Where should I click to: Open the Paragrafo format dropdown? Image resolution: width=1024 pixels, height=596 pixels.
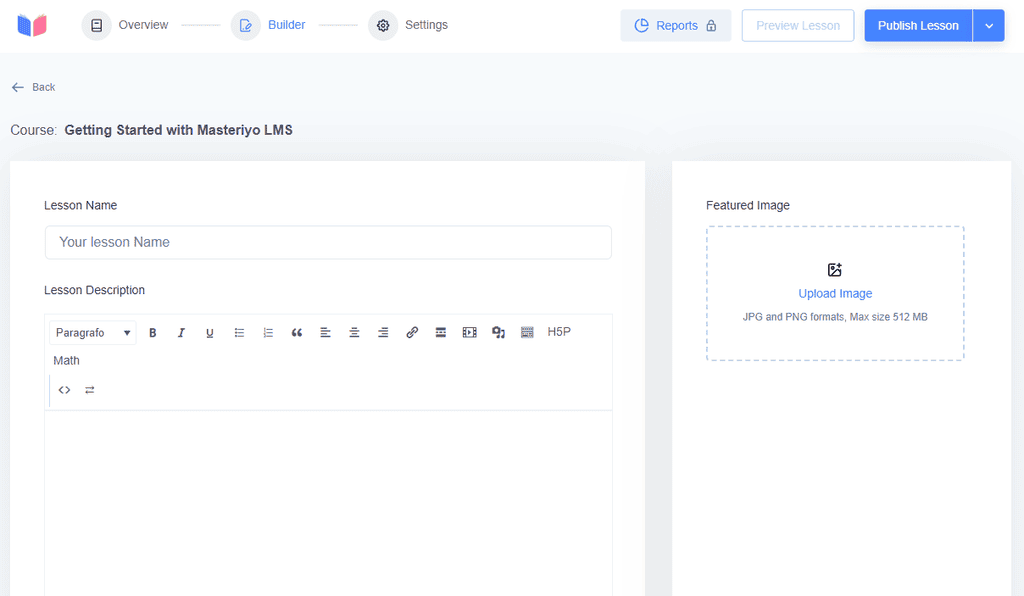[93, 332]
